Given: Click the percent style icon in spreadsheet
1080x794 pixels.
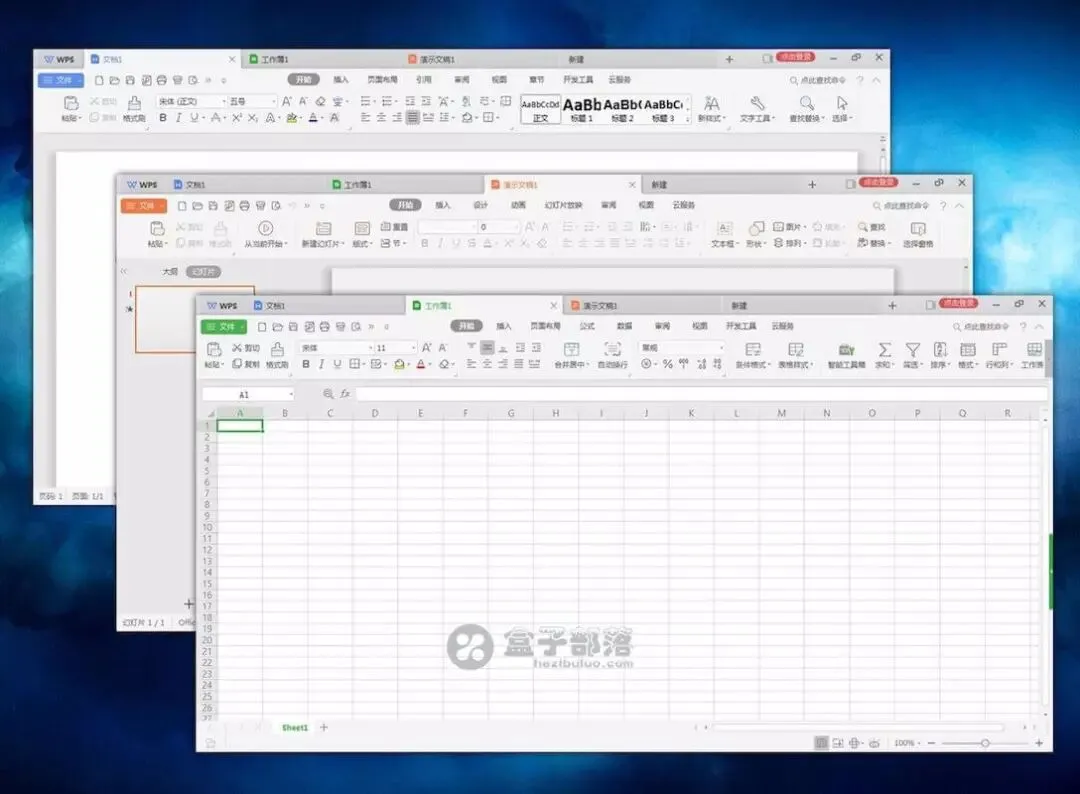Looking at the screenshot, I should pyautogui.click(x=667, y=364).
